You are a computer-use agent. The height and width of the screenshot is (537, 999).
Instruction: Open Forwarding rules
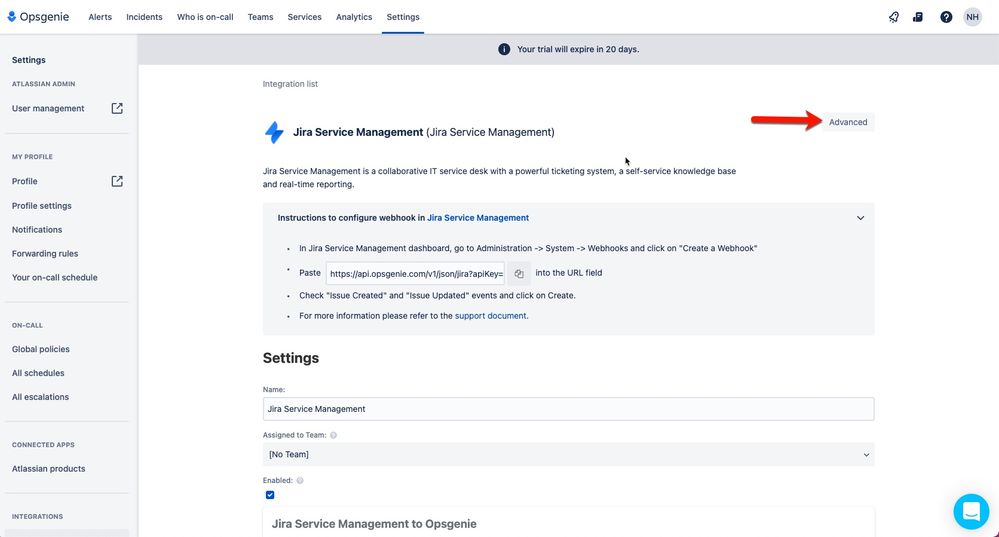point(45,254)
